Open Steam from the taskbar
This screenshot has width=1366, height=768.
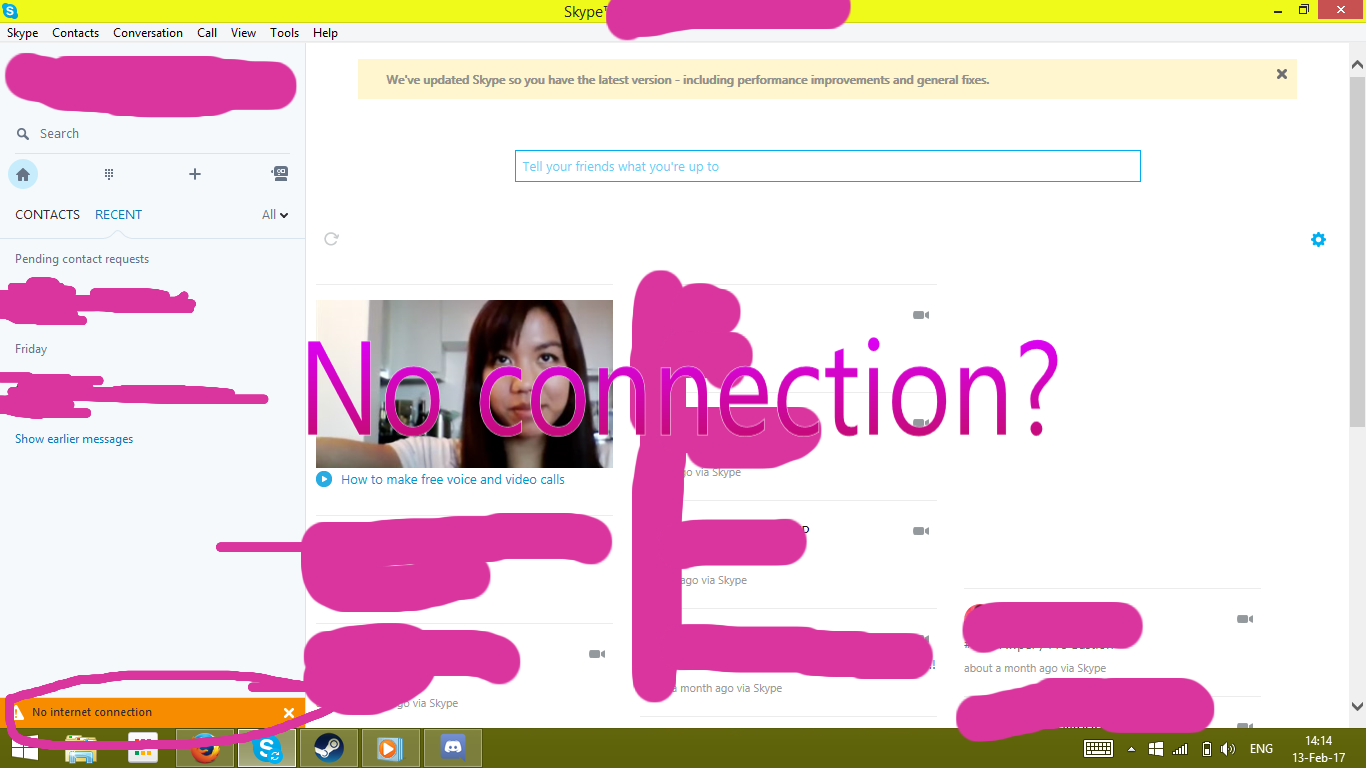[x=328, y=748]
